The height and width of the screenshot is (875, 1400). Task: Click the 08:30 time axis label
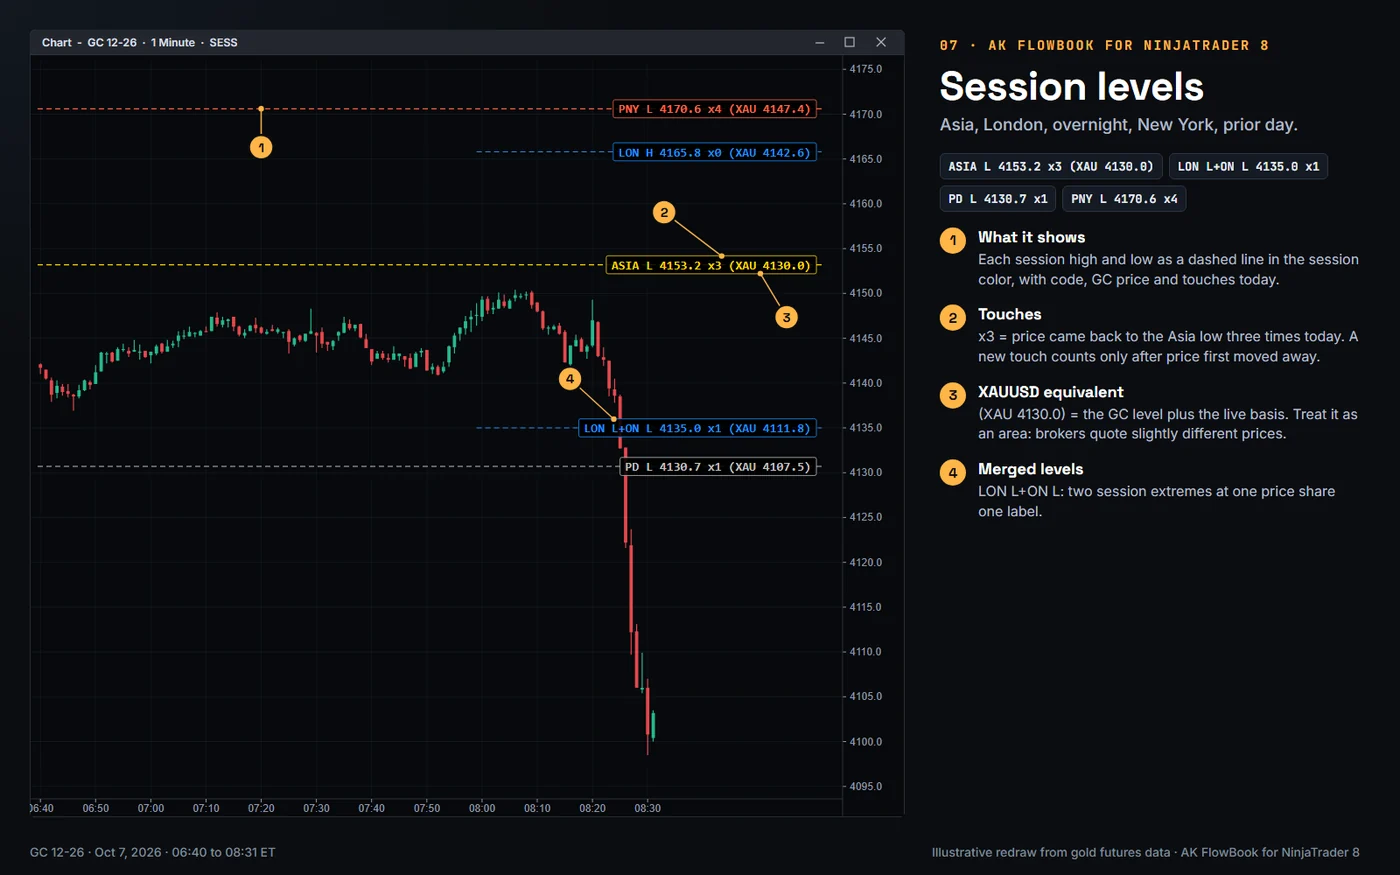pyautogui.click(x=647, y=808)
